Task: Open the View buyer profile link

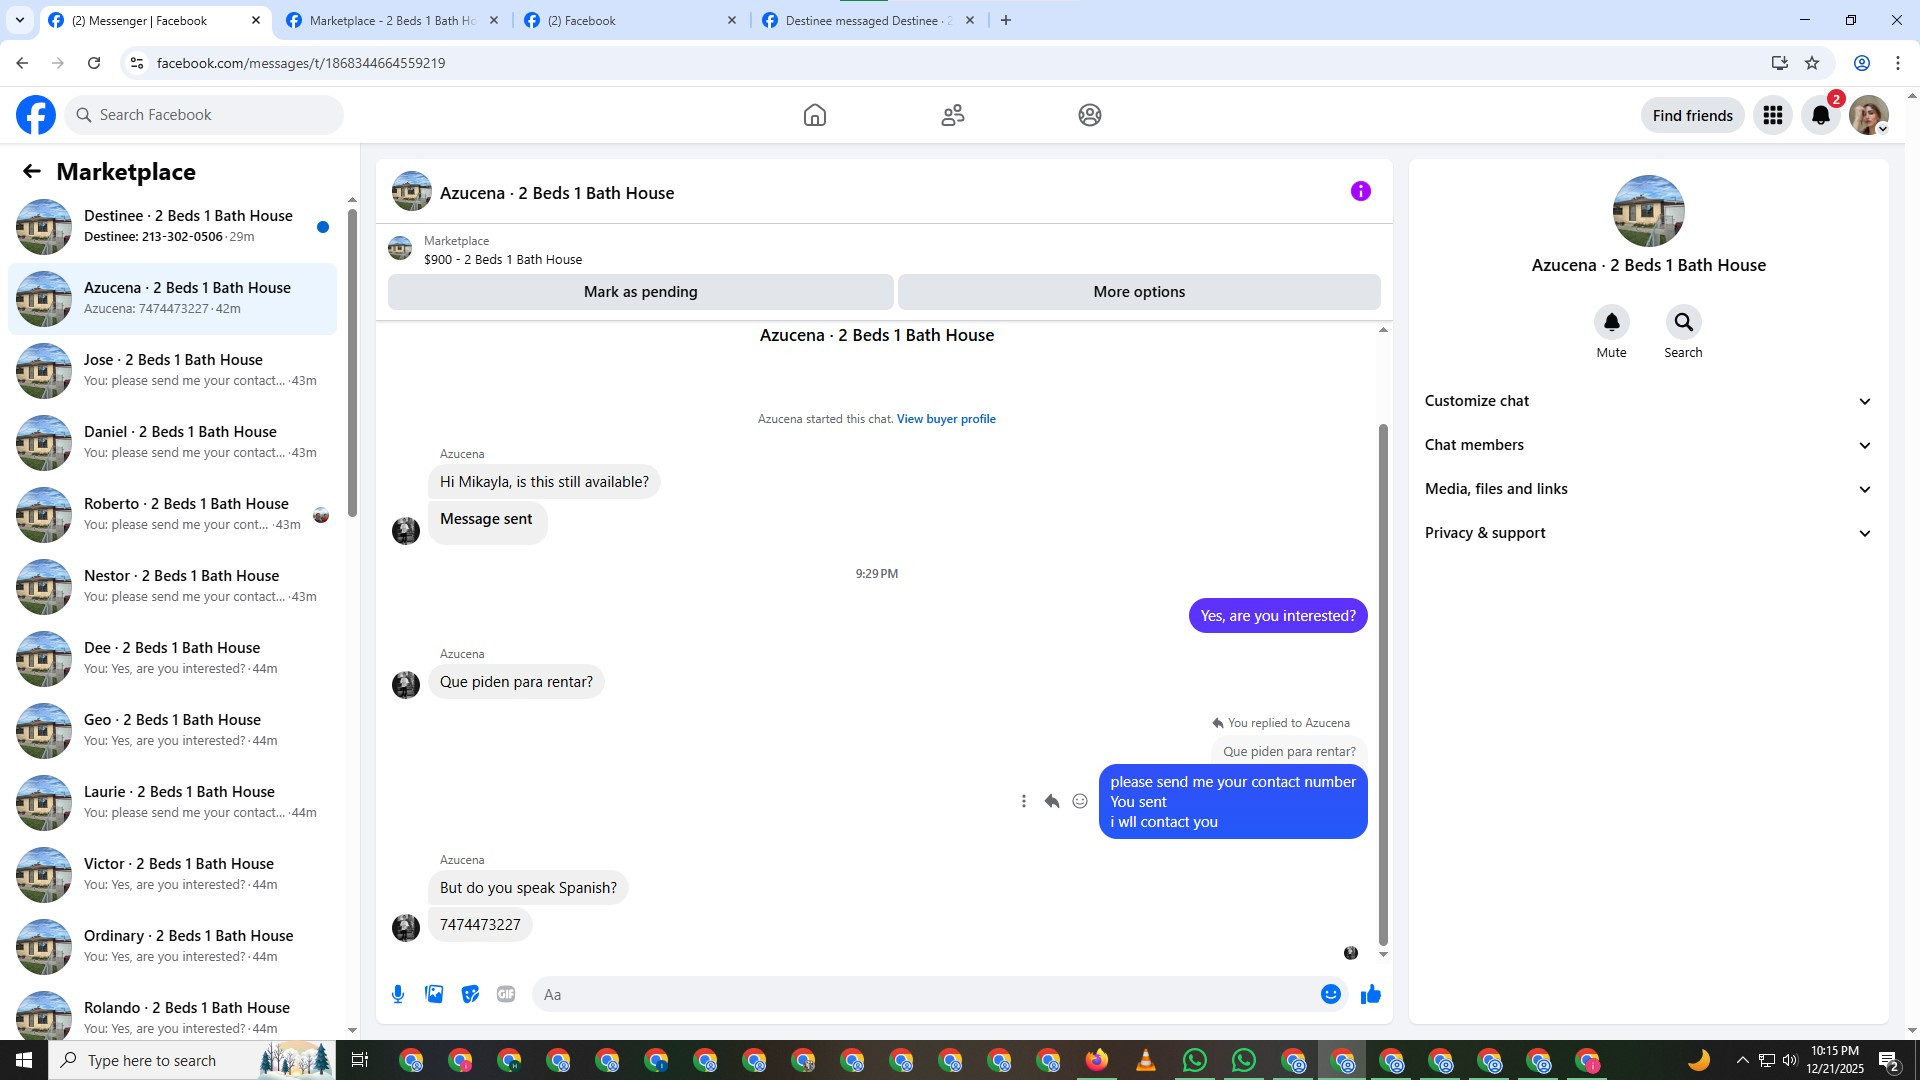Action: (x=946, y=419)
